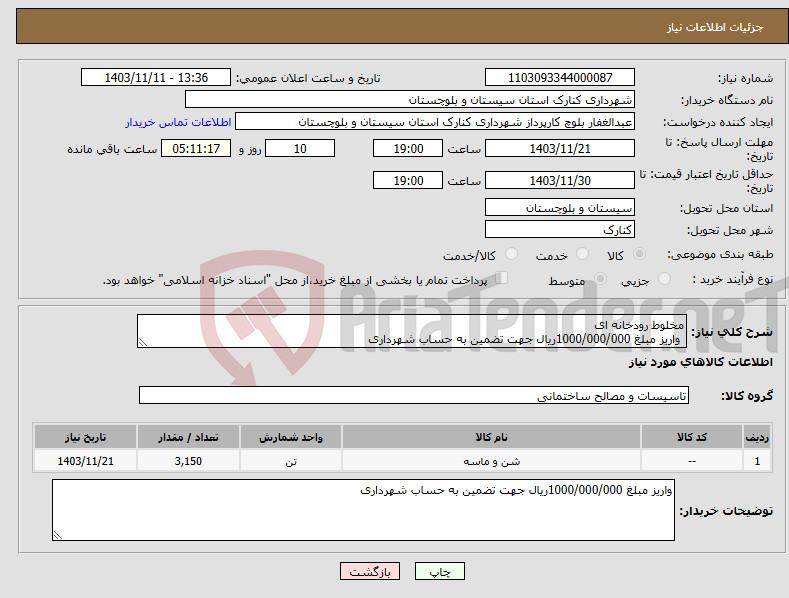Click the resize handle of buyer notes area
789x598 pixels.
[58, 535]
